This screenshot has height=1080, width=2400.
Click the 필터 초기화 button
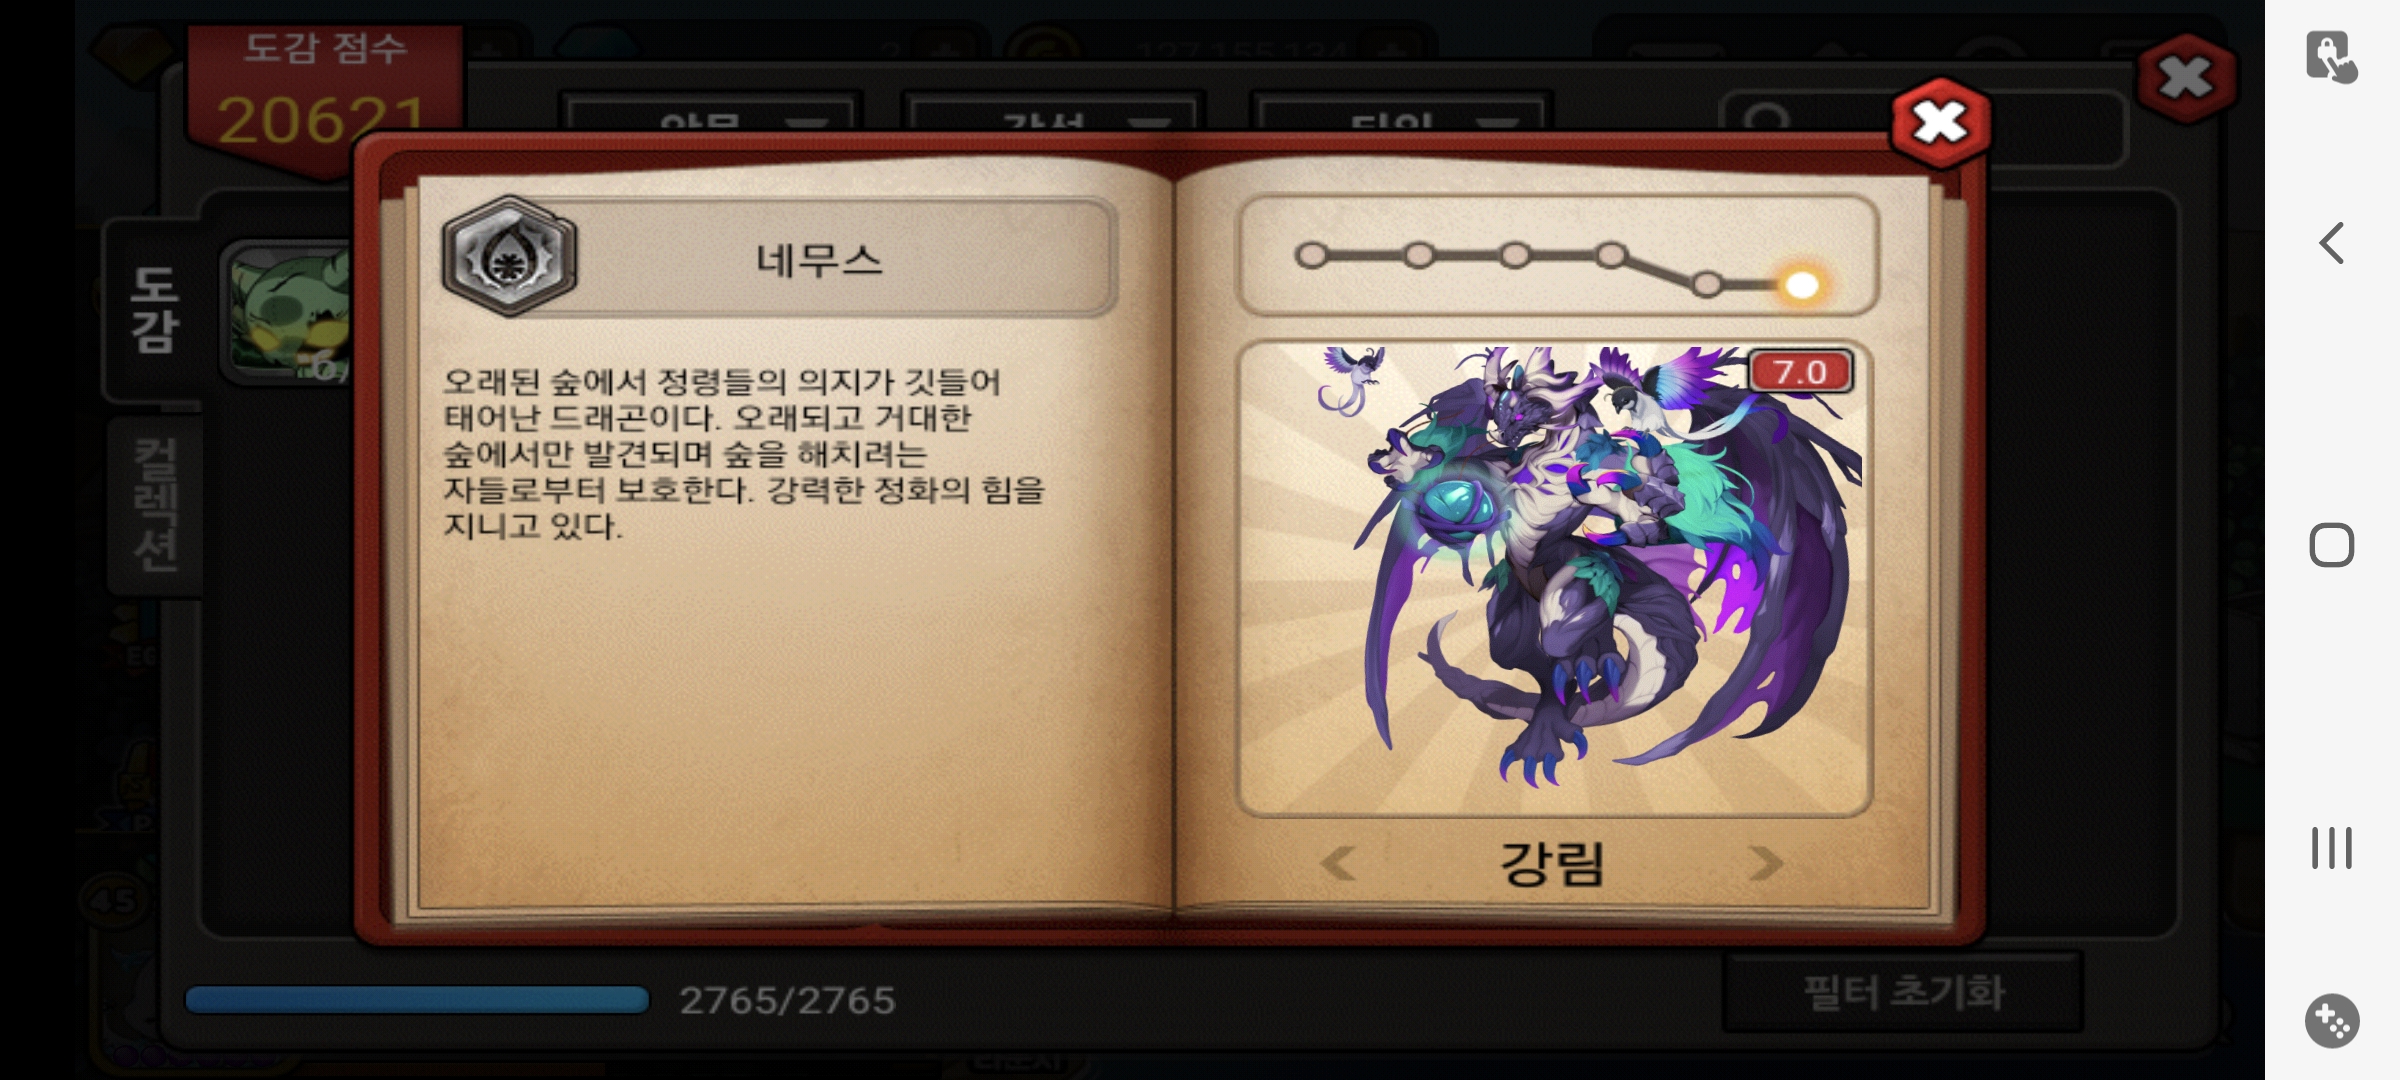[1903, 993]
